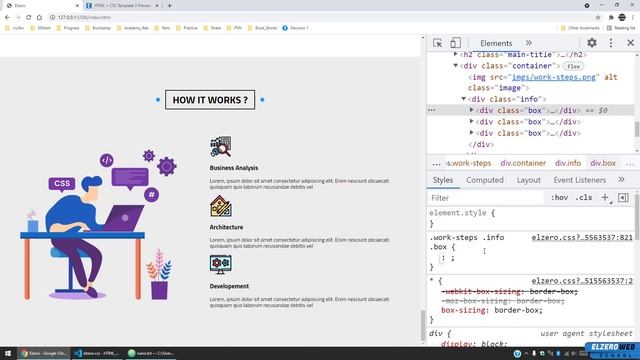Click the Architecture icon image
The width and height of the screenshot is (640, 360).
tap(221, 206)
